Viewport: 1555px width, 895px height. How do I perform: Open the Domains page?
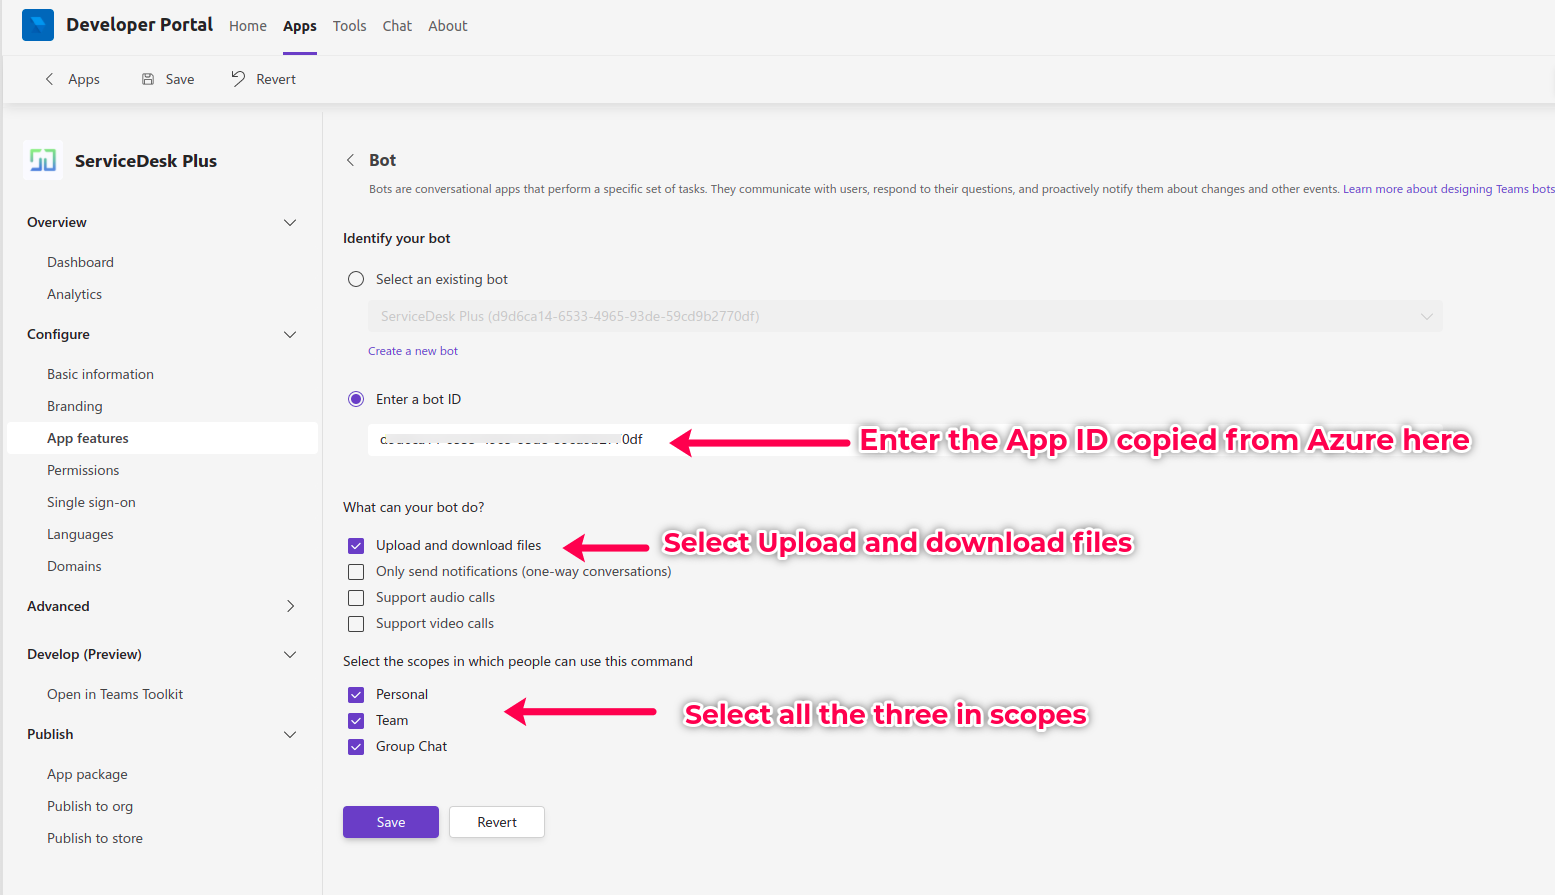74,566
